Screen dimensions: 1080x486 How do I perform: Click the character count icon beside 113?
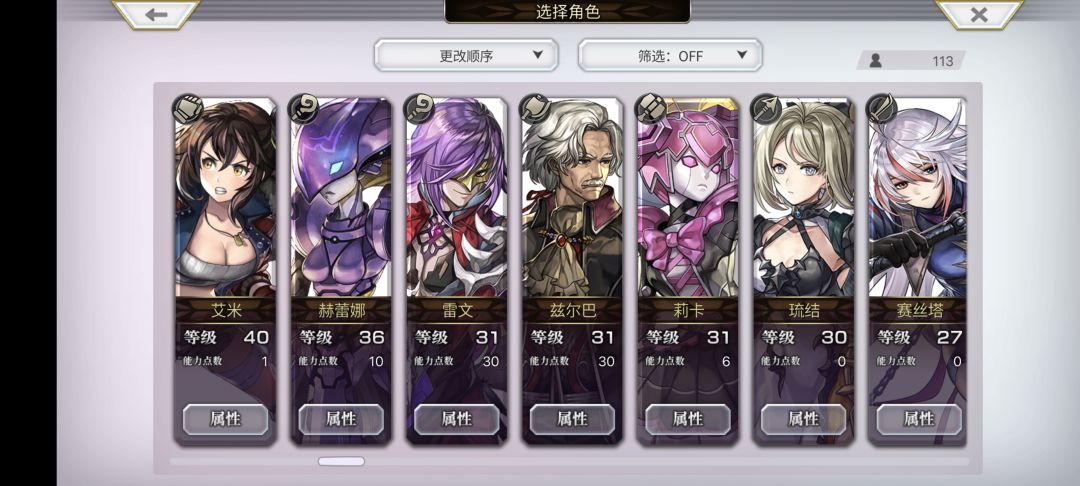pos(875,61)
